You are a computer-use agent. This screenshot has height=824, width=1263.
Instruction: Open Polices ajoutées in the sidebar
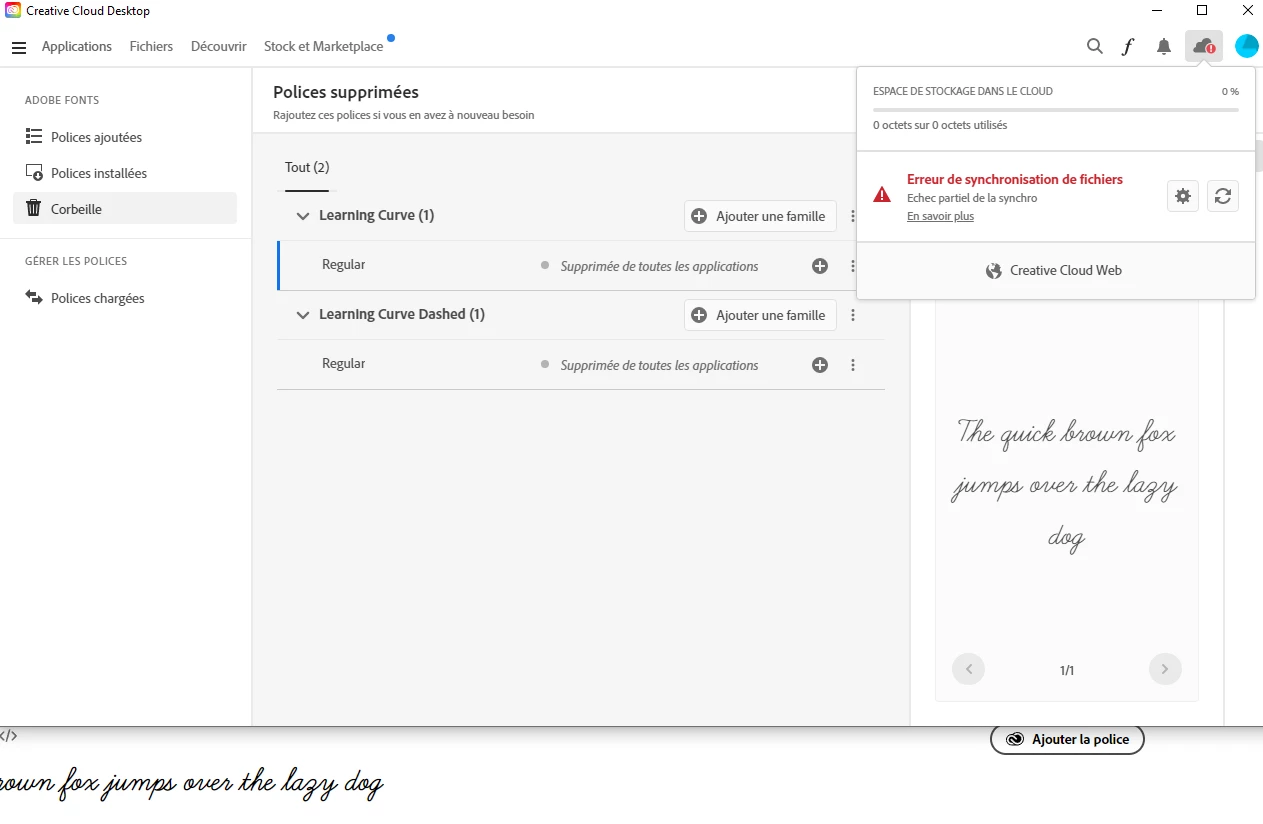125,137
